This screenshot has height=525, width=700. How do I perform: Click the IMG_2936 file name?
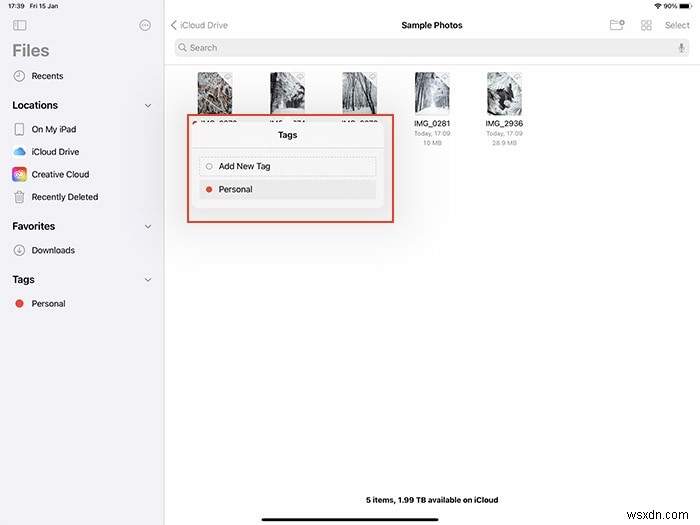click(504, 124)
